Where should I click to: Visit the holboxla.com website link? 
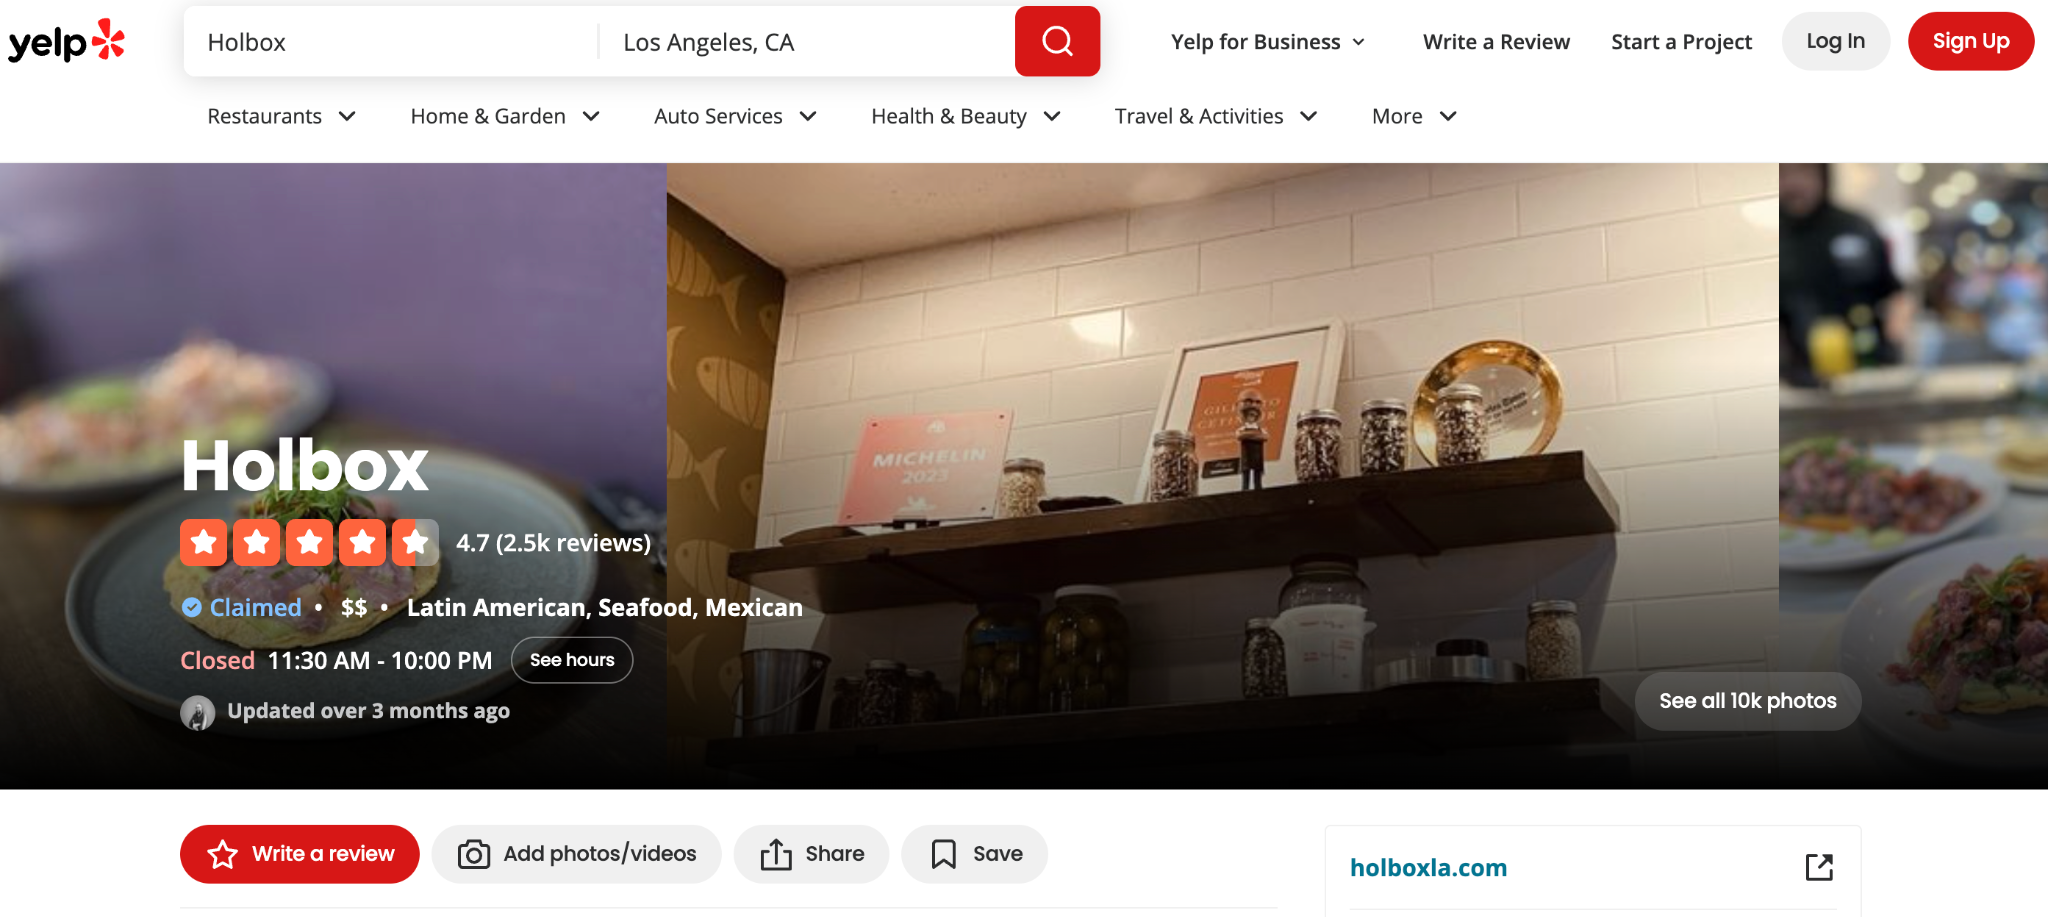[1428, 867]
